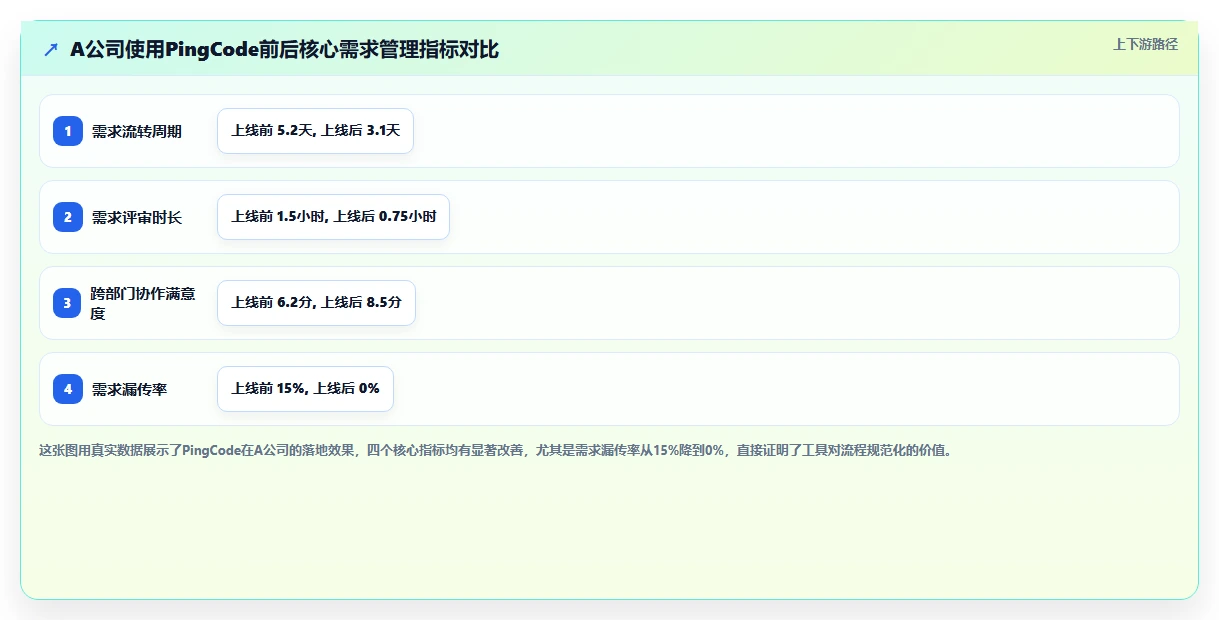Click number badge 1 for 需求流转周期
This screenshot has height=620, width=1219.
click(68, 131)
